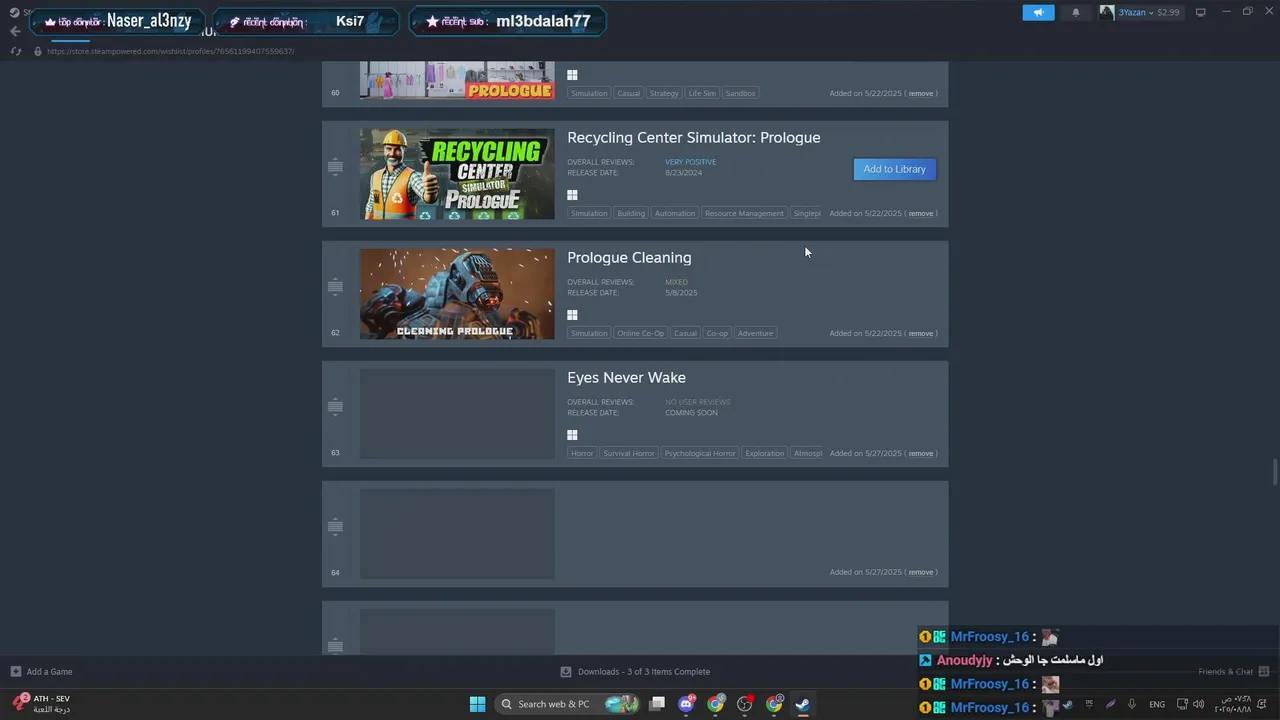Open Prologue Cleaning capsule image

tap(457, 294)
